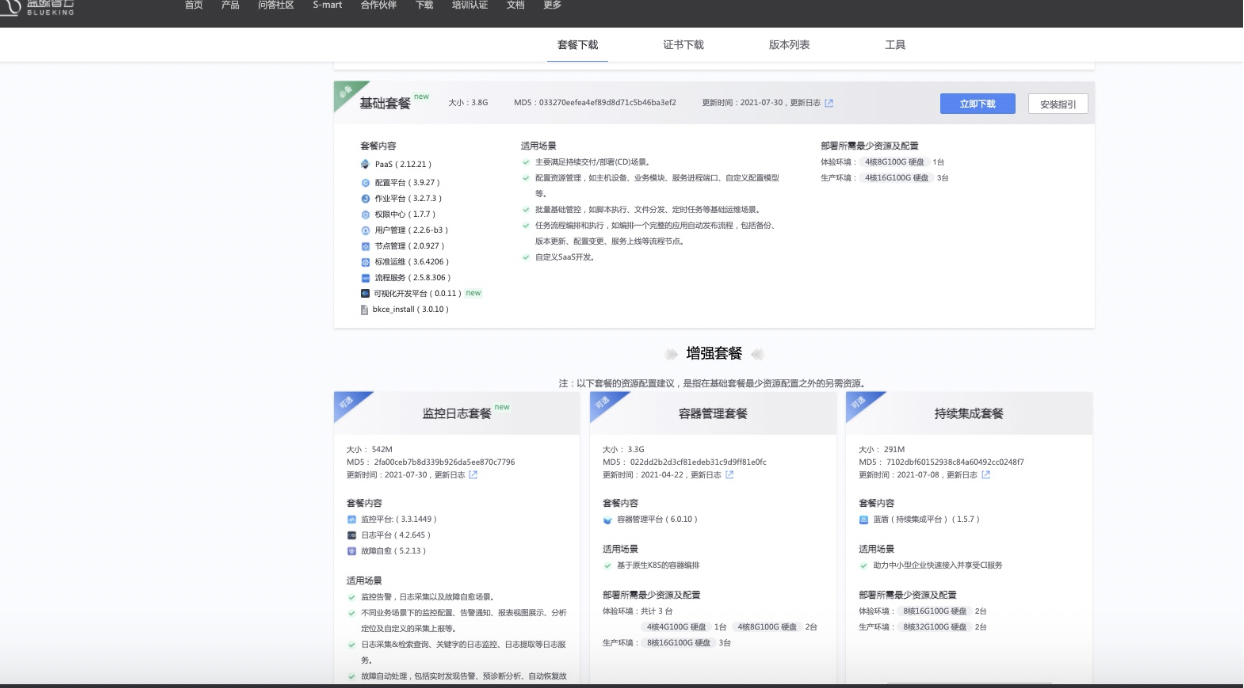
Task: Click the 权限中心 component icon
Action: pos(365,214)
